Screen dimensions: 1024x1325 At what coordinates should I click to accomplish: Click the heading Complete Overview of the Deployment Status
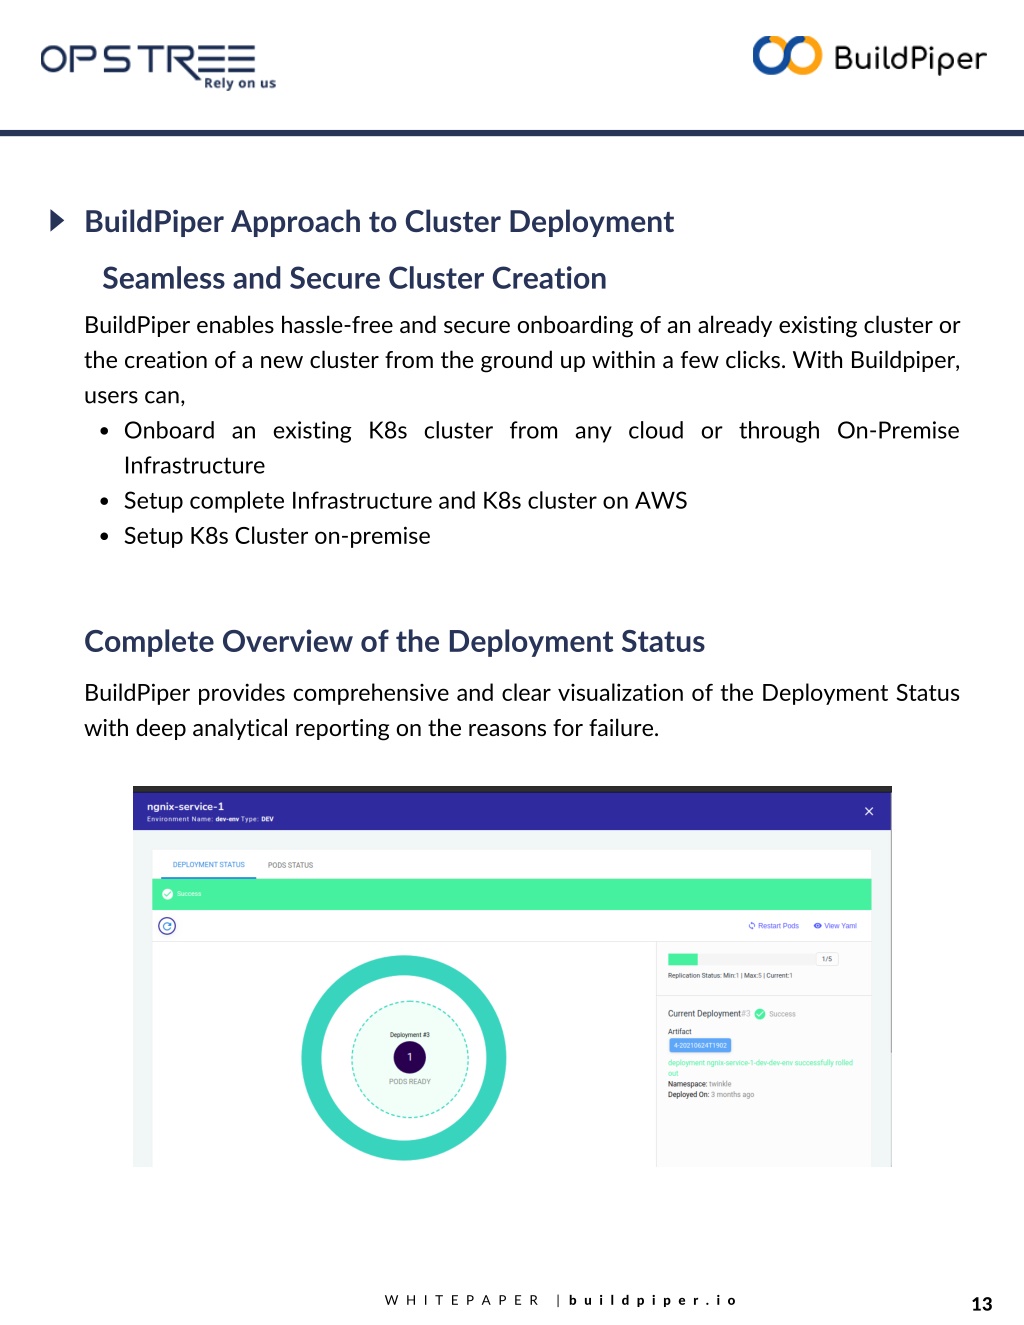pyautogui.click(x=395, y=641)
